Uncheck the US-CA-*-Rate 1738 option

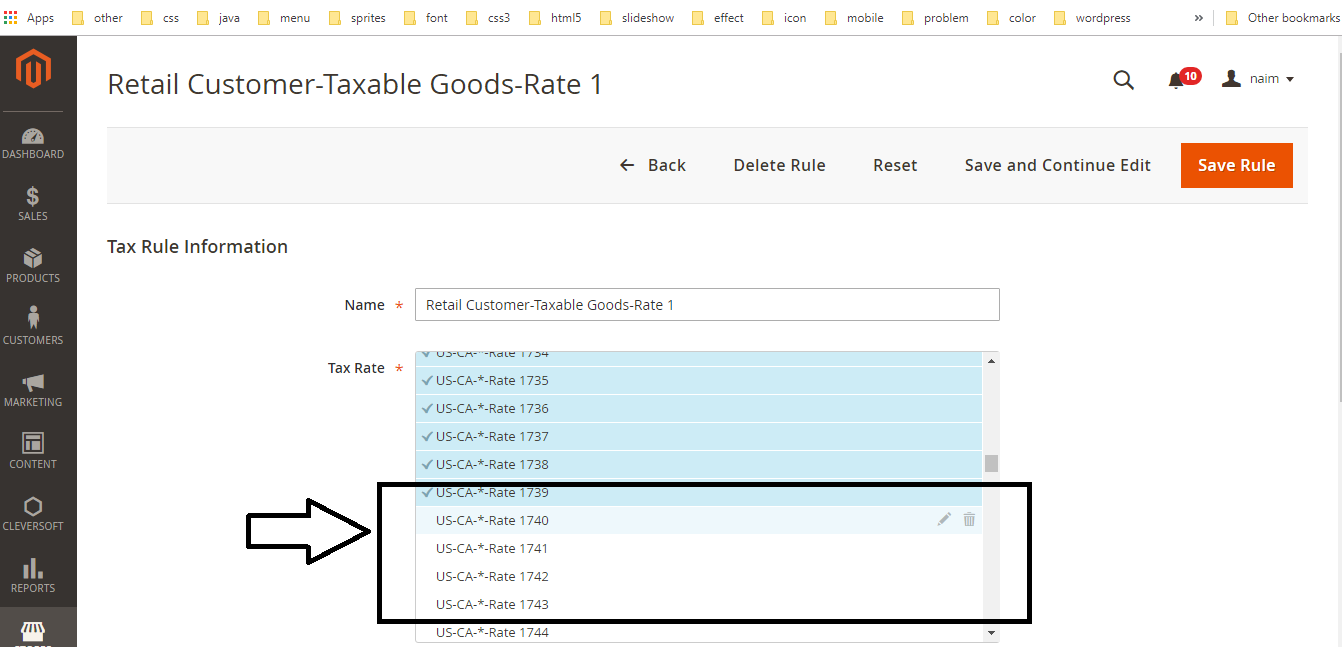[492, 464]
